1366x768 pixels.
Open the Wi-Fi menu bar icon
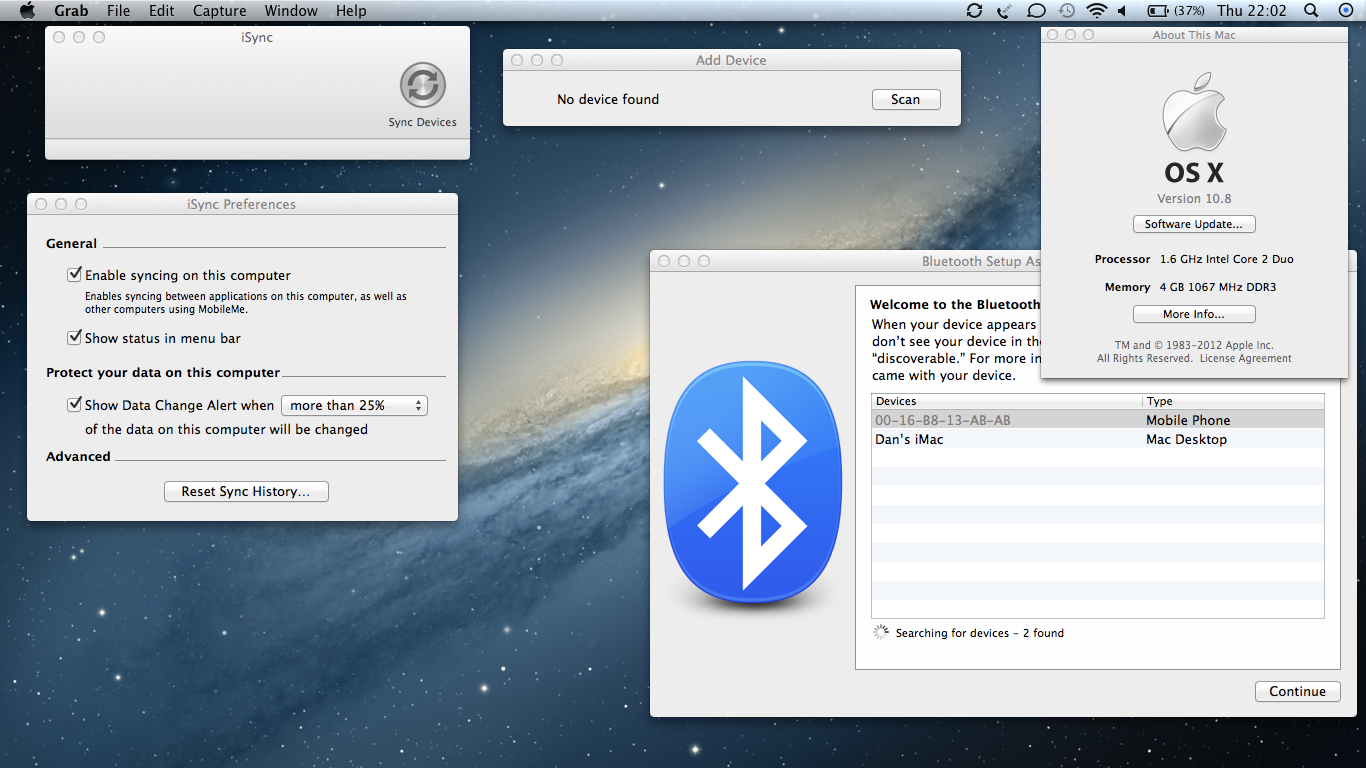(1097, 11)
